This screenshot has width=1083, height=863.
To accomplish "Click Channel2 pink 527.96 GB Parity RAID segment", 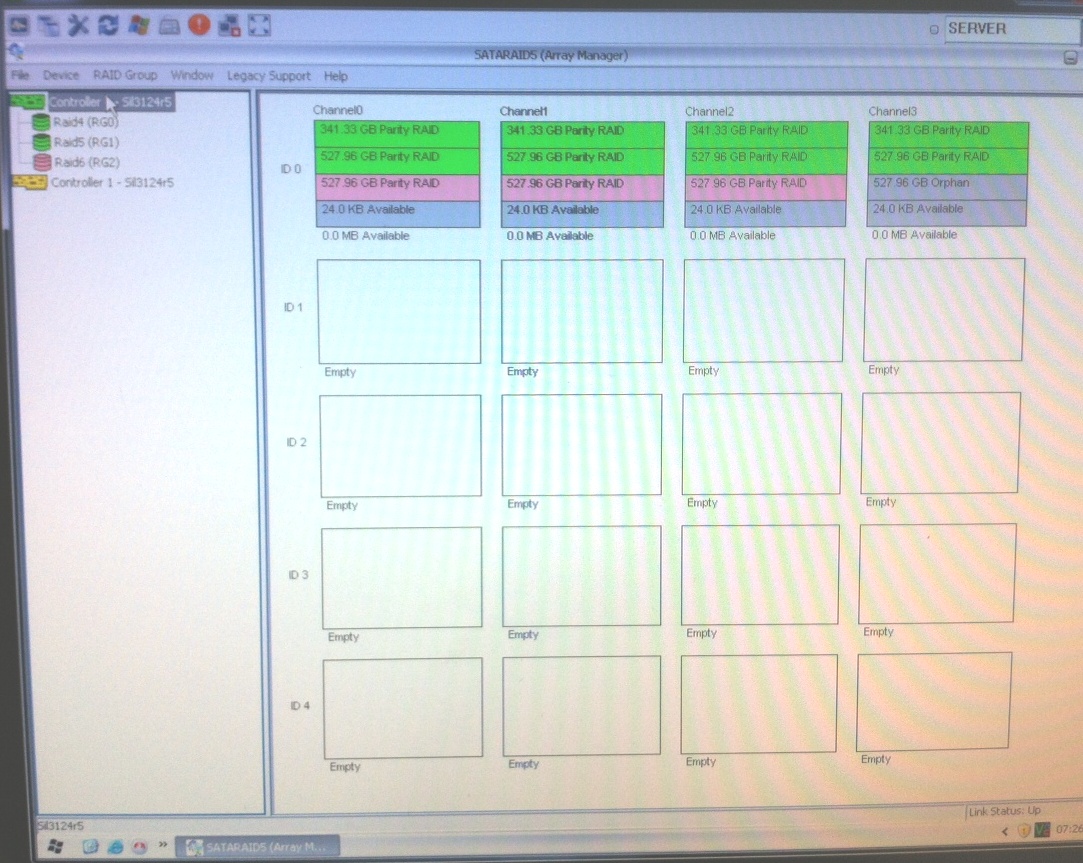I will (765, 187).
